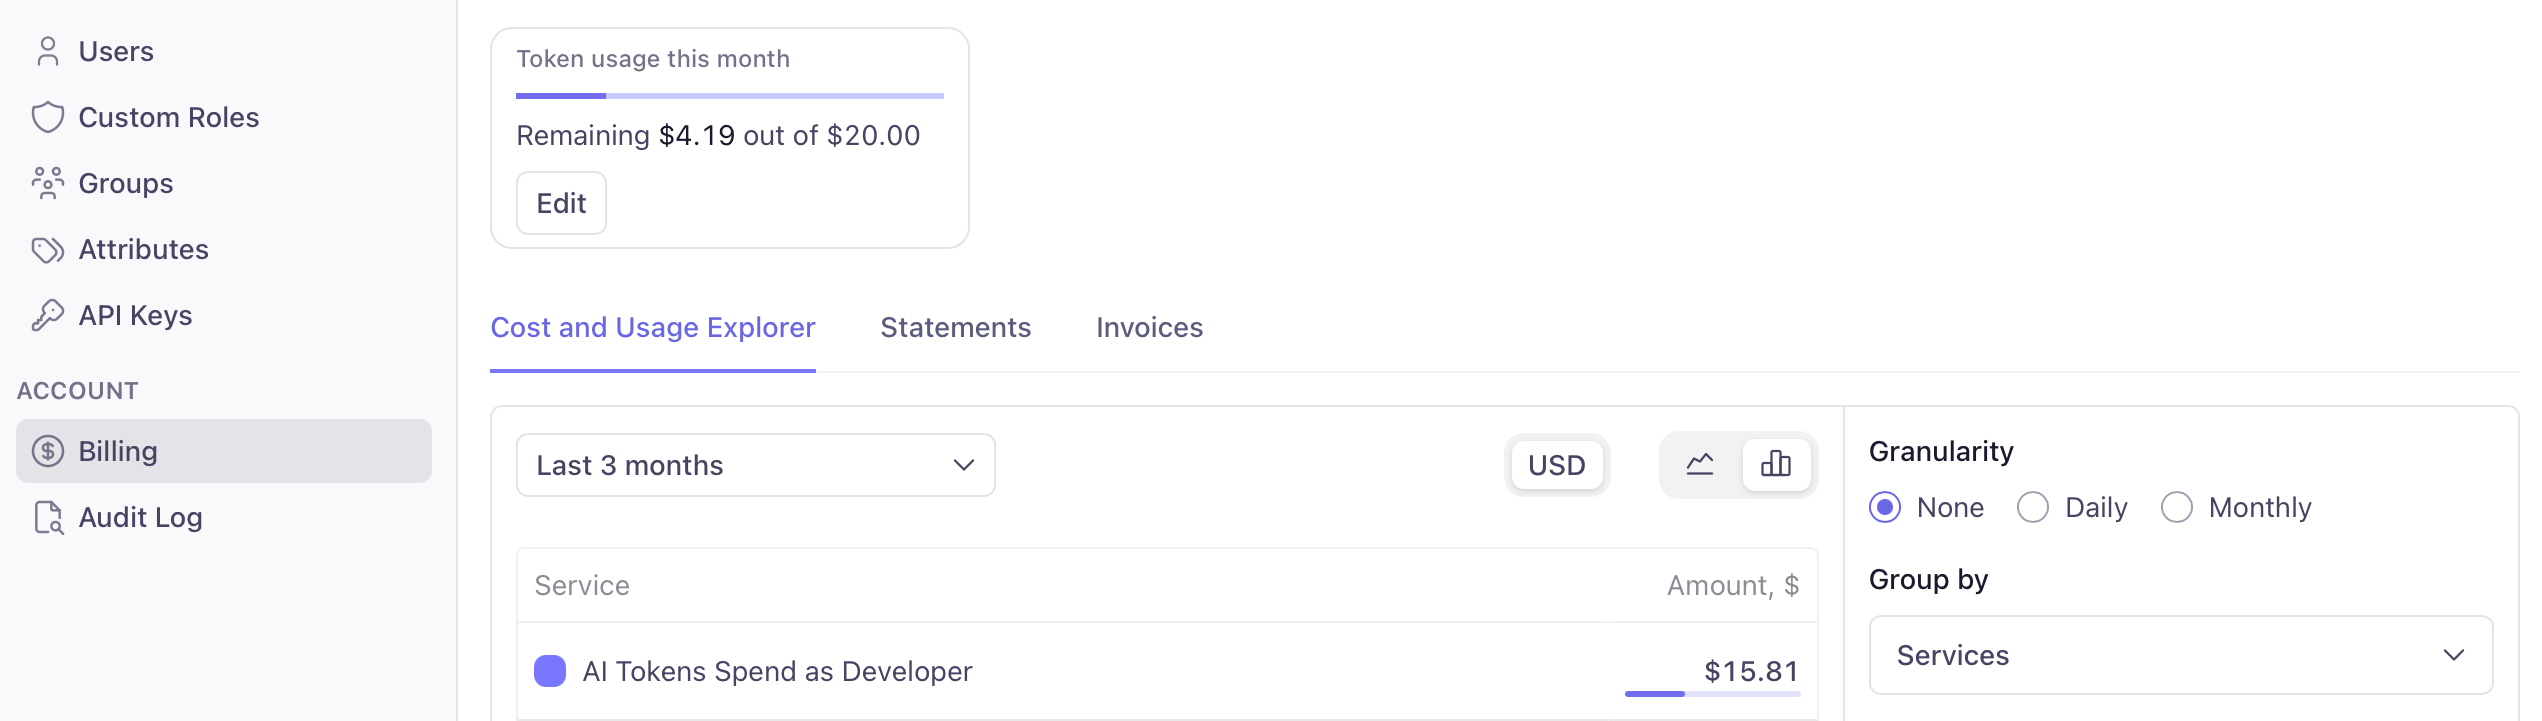Viewport: 2542px width, 721px height.
Task: Open Billing in the sidebar
Action: (224, 451)
